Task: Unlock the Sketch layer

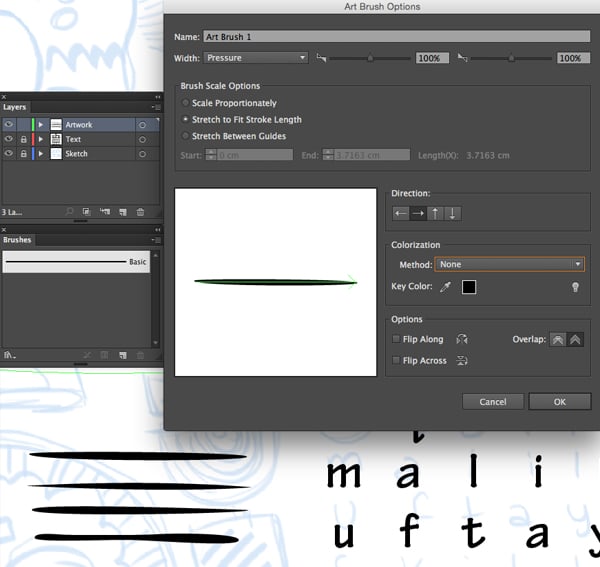Action: (x=24, y=154)
